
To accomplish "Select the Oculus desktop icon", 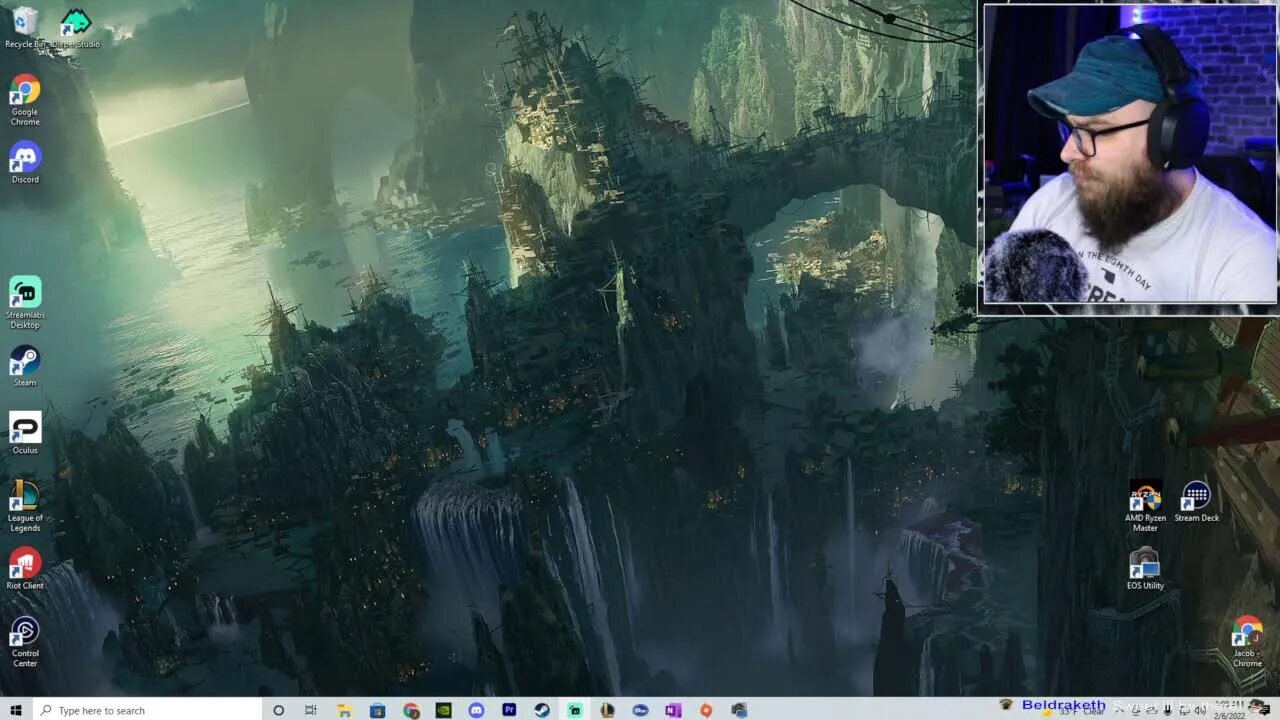I will [25, 433].
